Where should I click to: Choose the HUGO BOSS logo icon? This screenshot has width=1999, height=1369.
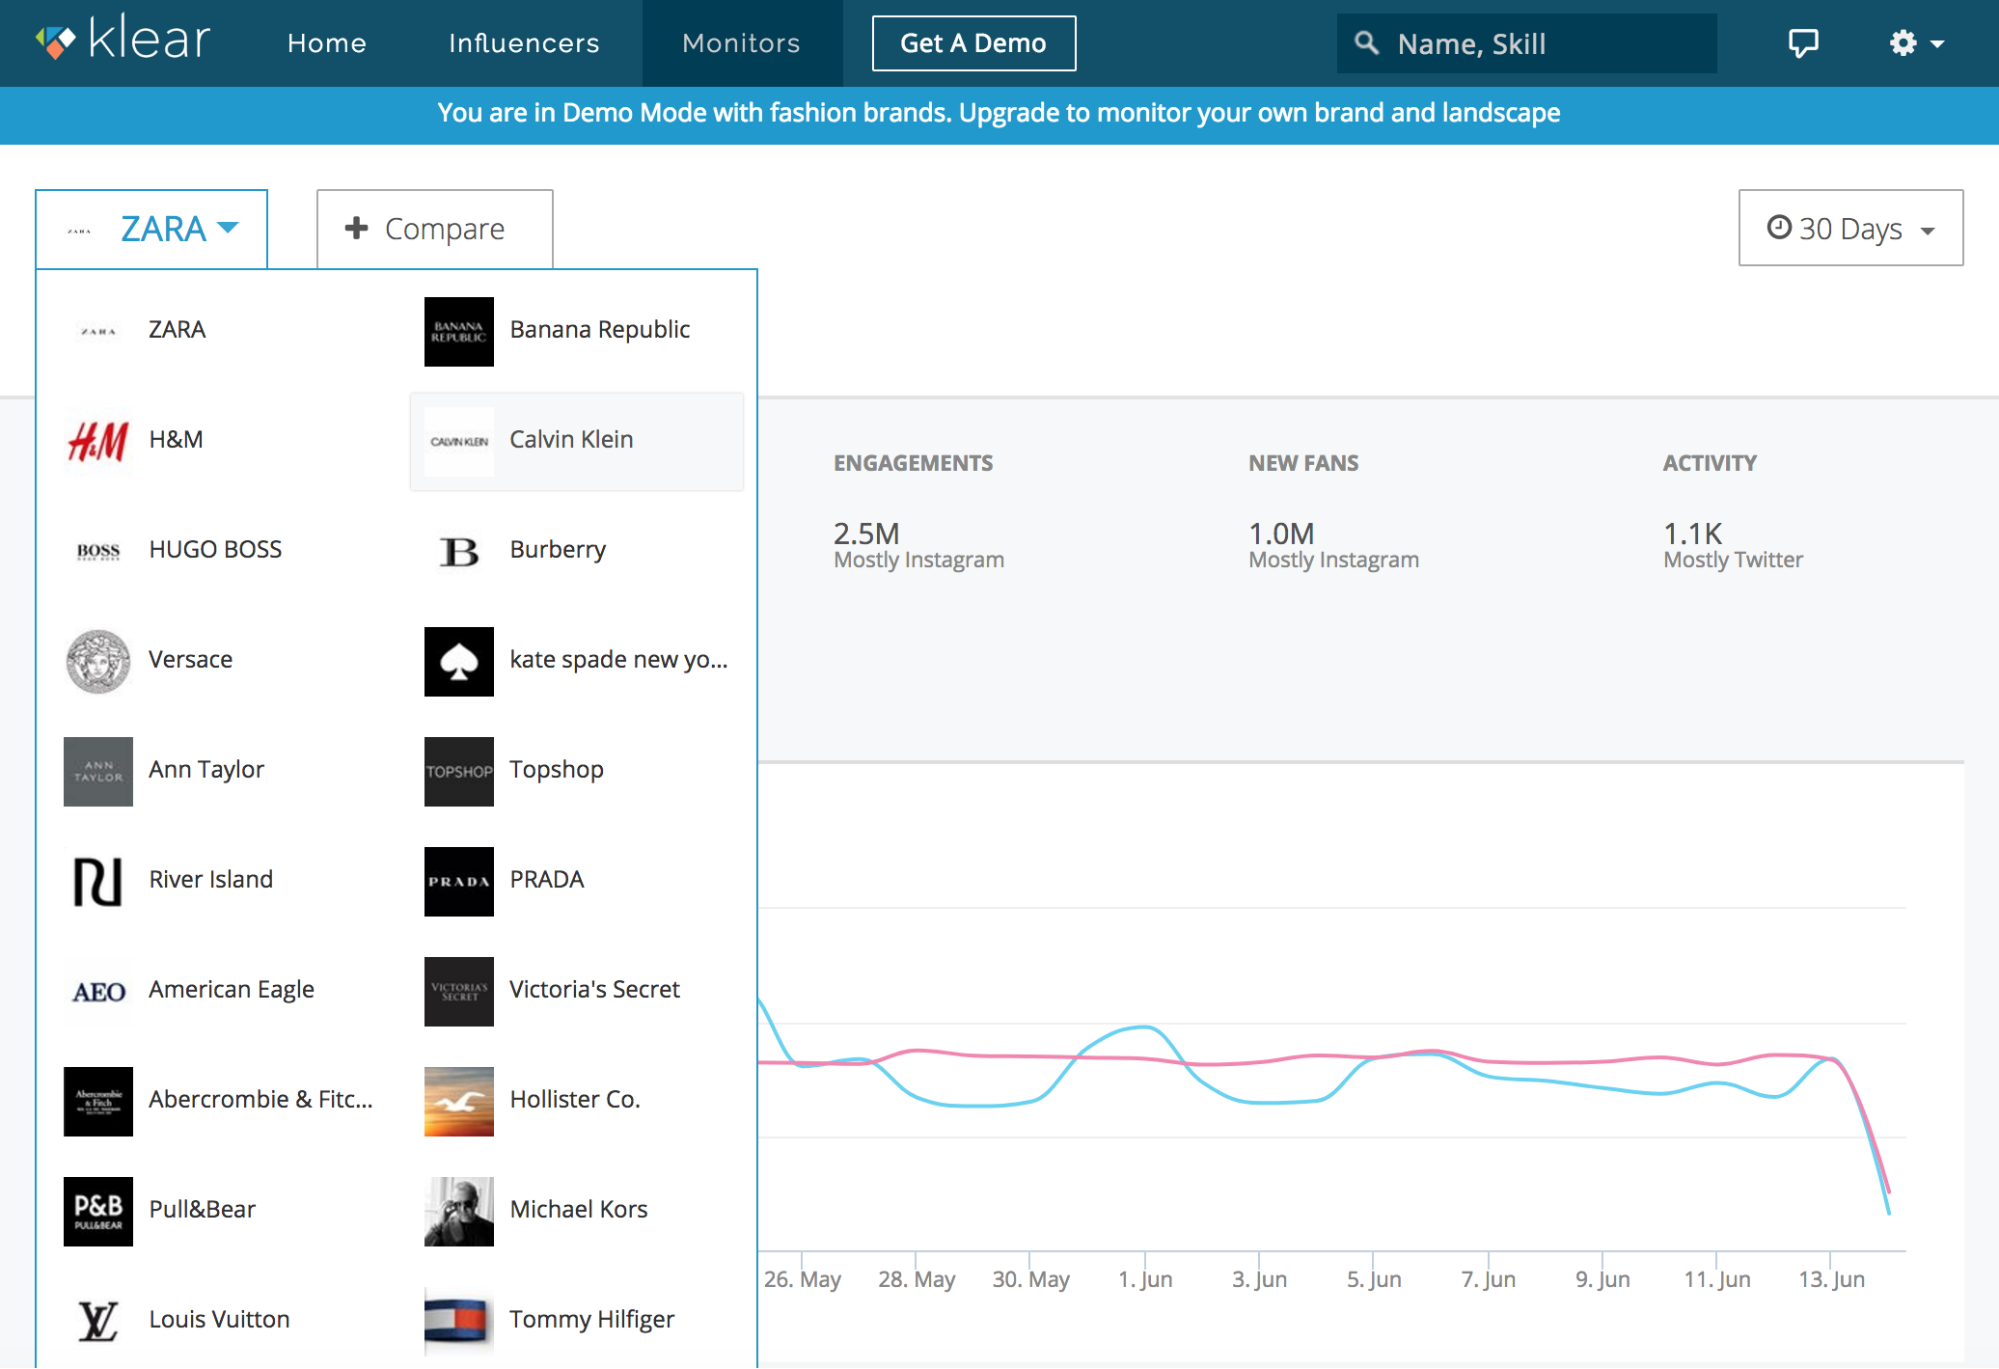coord(98,551)
